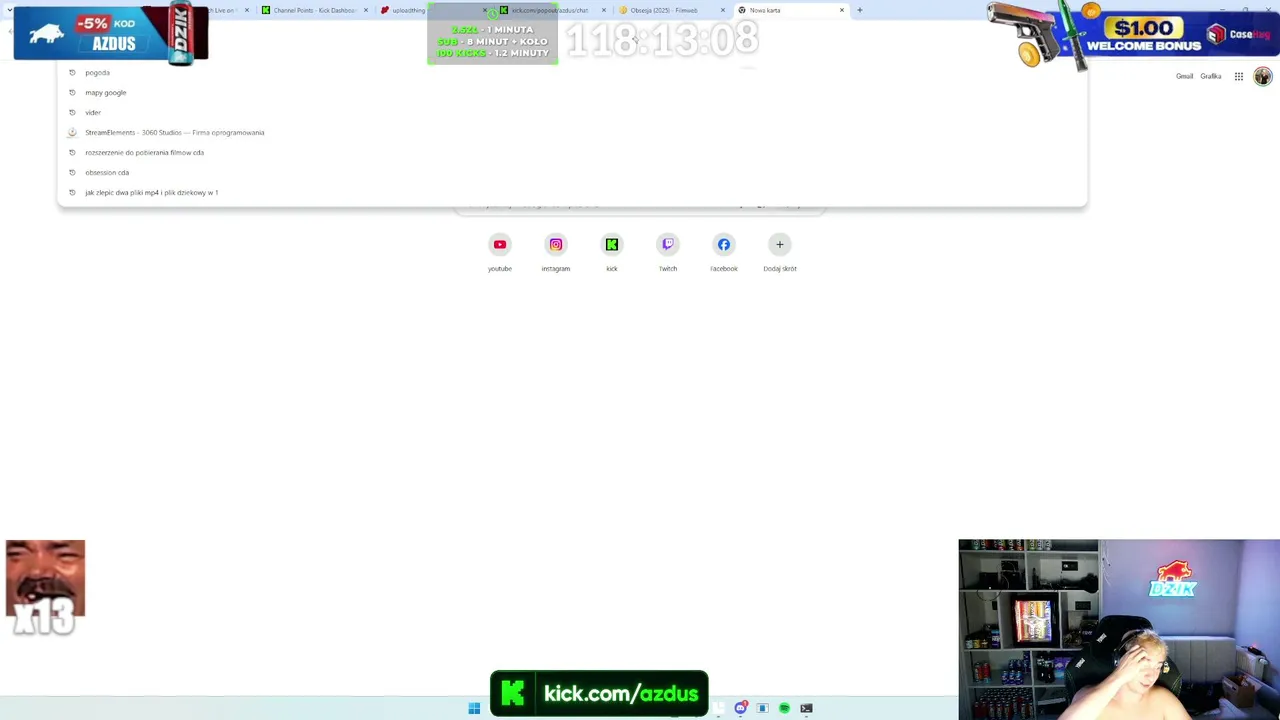Open the Grafika images link

click(1211, 76)
